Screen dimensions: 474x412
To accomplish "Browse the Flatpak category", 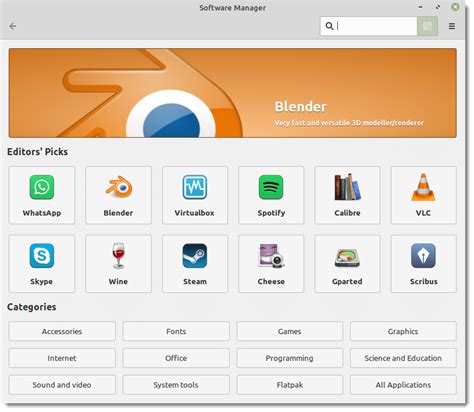I will pos(290,385).
